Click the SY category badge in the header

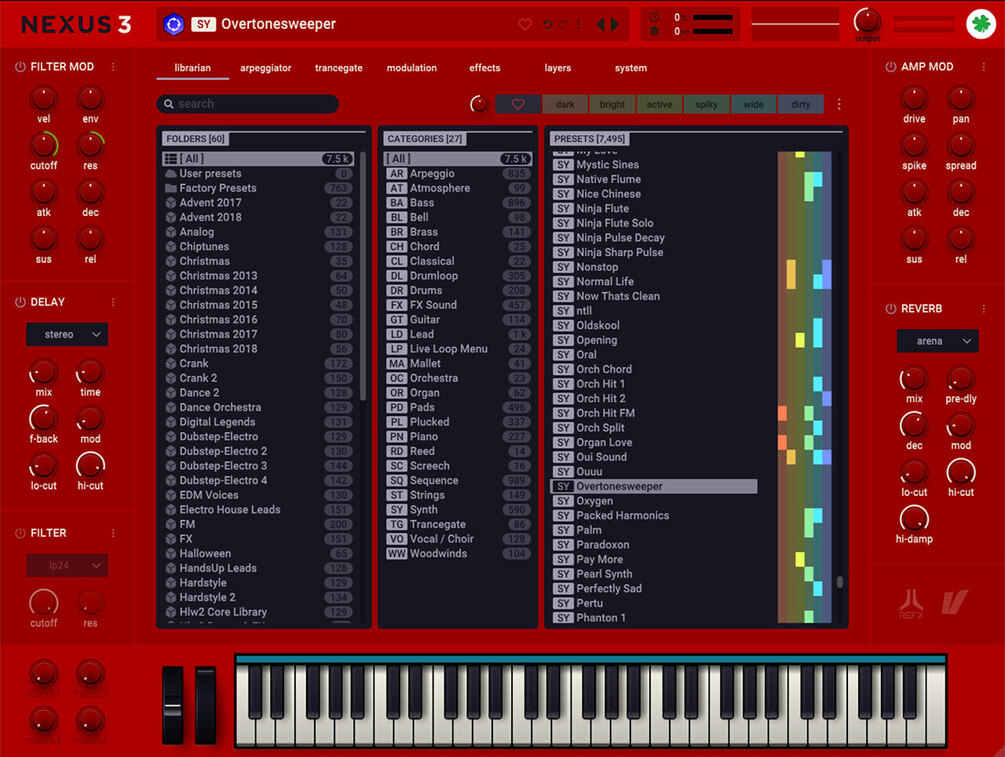pyautogui.click(x=203, y=24)
